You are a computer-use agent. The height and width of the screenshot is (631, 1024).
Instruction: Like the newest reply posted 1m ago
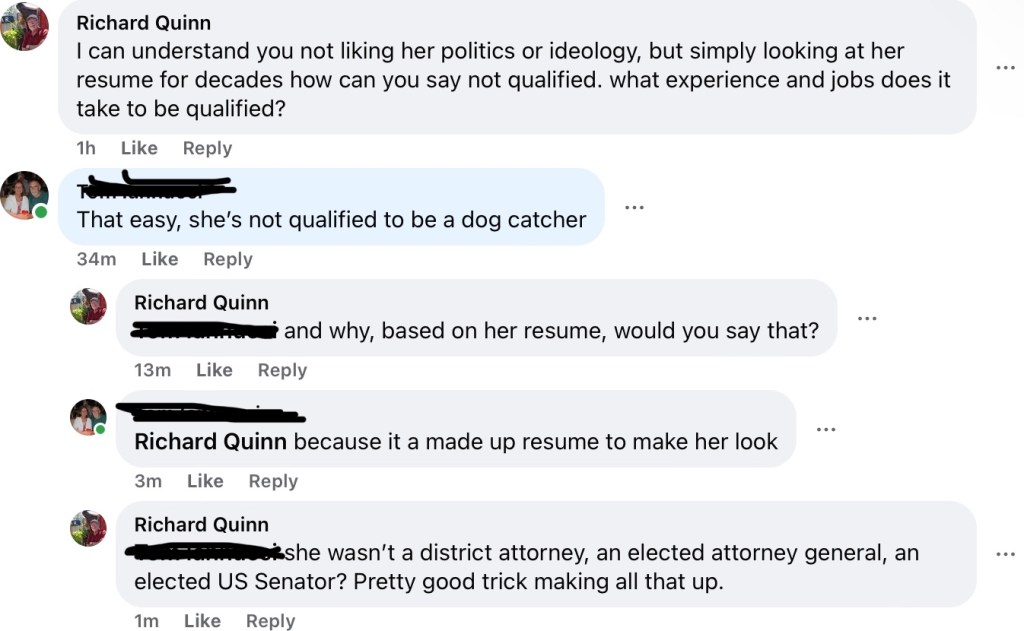pyautogui.click(x=202, y=621)
